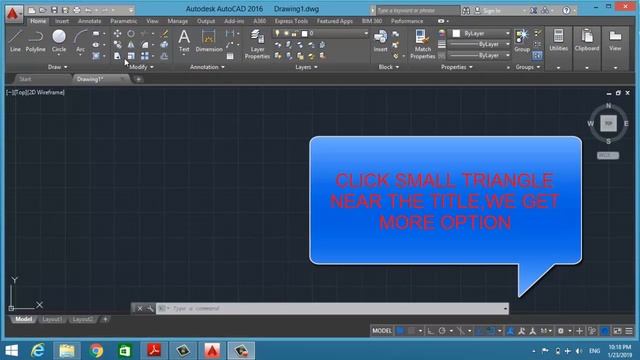Click the AutoCAD application menu logo
Viewport: 640px width, 360px height.
click(13, 13)
